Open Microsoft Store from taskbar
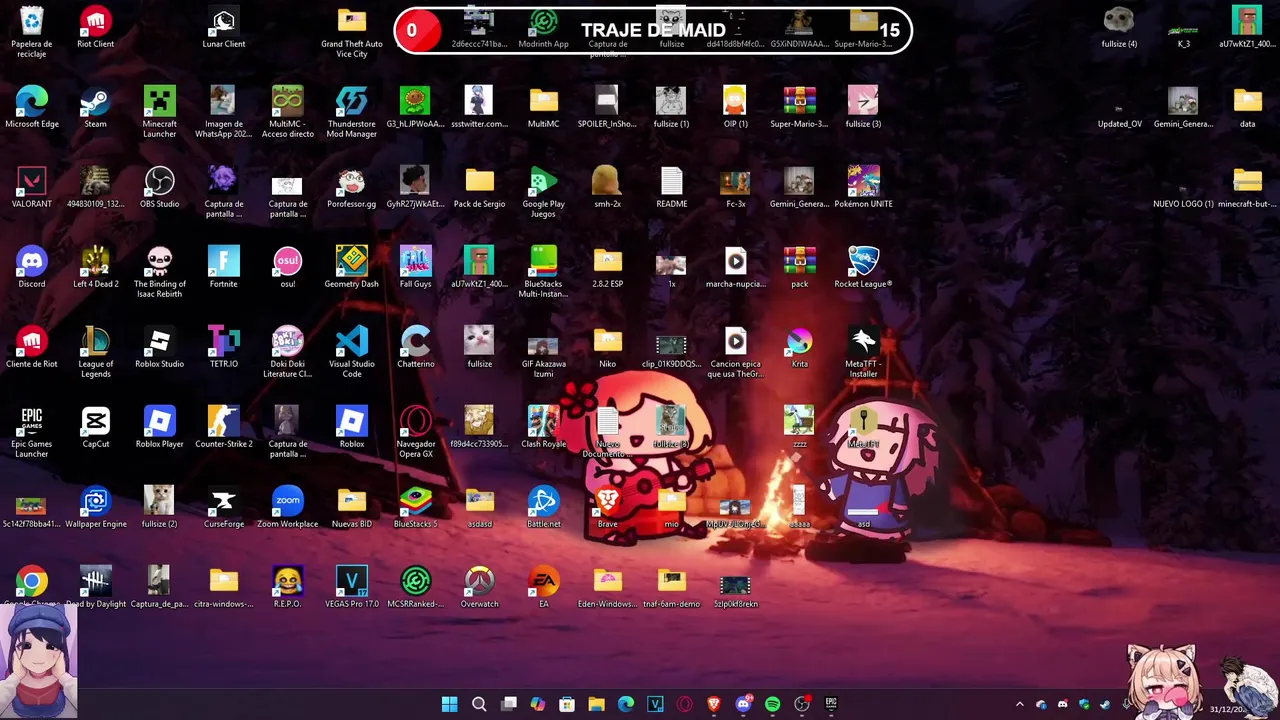The width and height of the screenshot is (1280, 720). pyautogui.click(x=567, y=704)
